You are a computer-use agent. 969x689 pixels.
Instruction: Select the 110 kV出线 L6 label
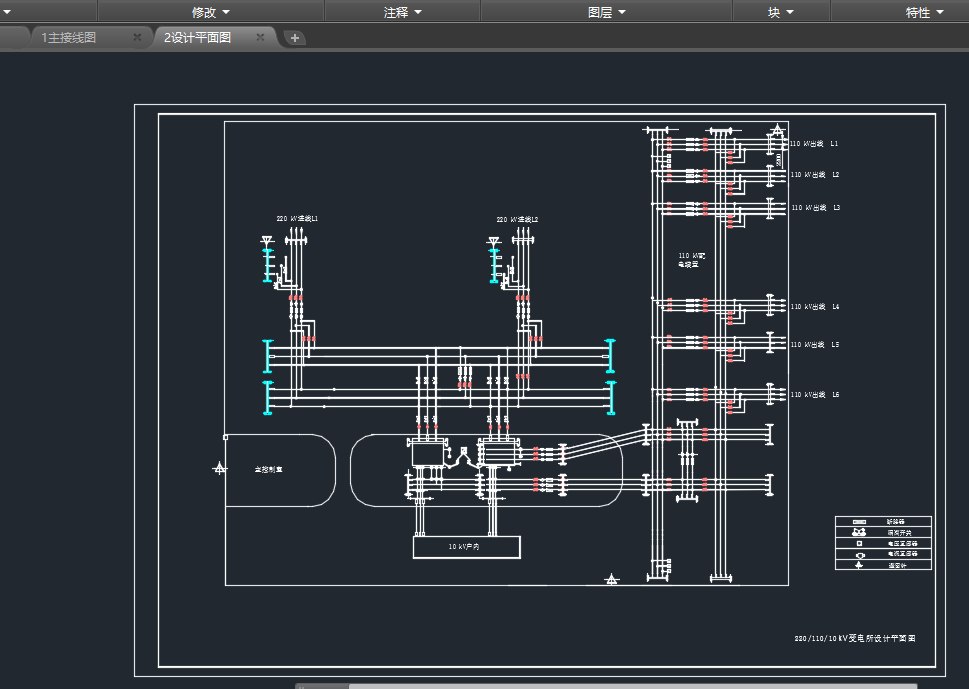[x=815, y=394]
